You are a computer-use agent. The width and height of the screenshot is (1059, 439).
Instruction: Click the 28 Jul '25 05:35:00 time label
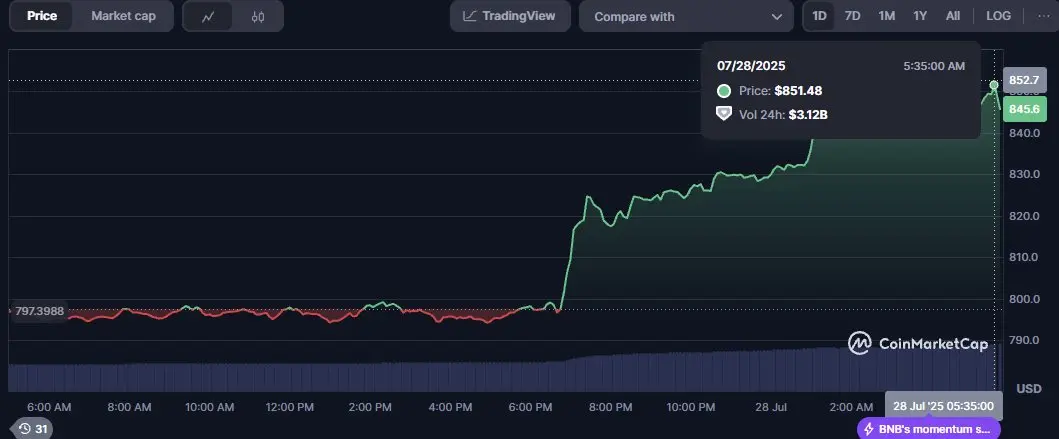click(x=944, y=406)
